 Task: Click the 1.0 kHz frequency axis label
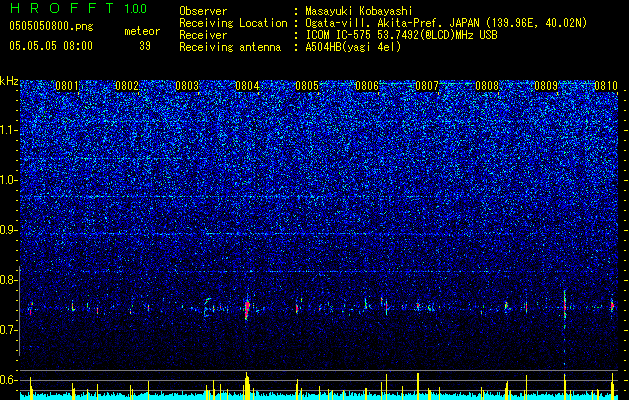point(9,180)
